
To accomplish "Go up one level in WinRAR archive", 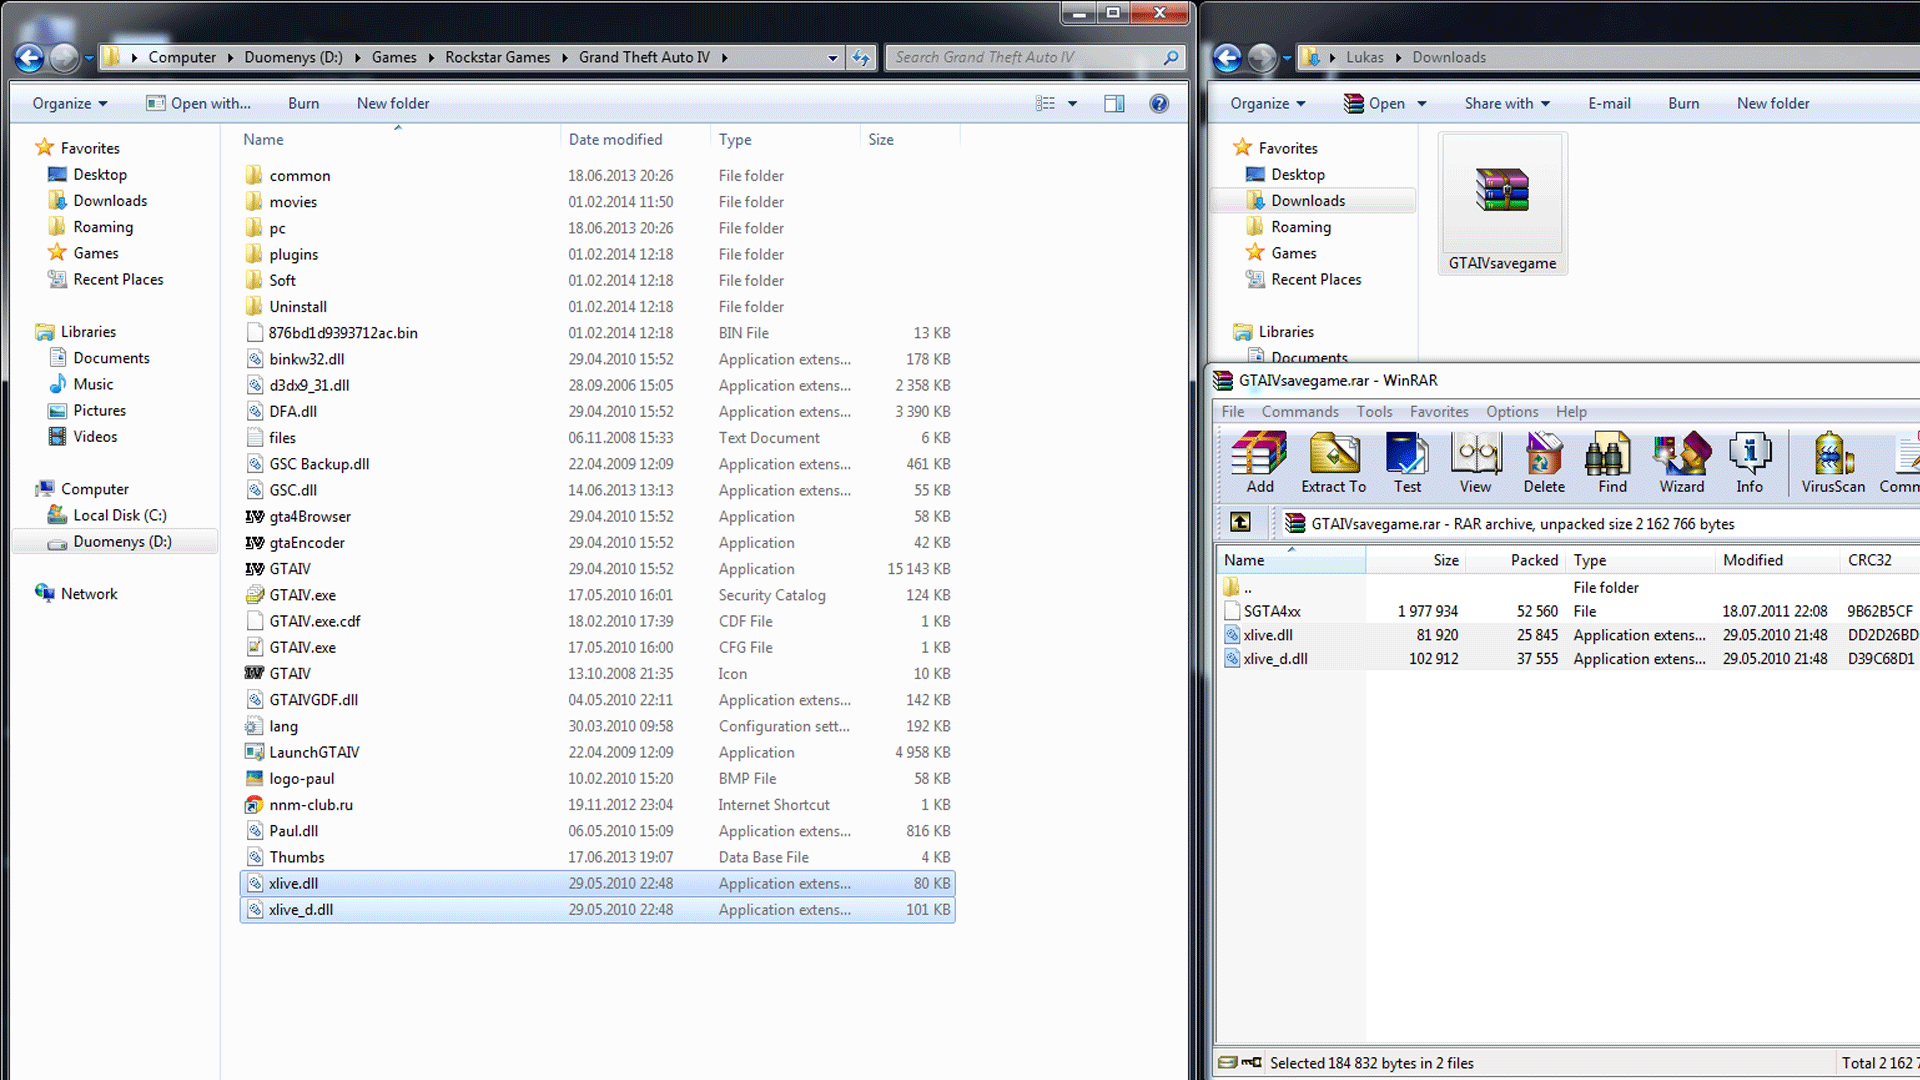I will coord(1240,522).
